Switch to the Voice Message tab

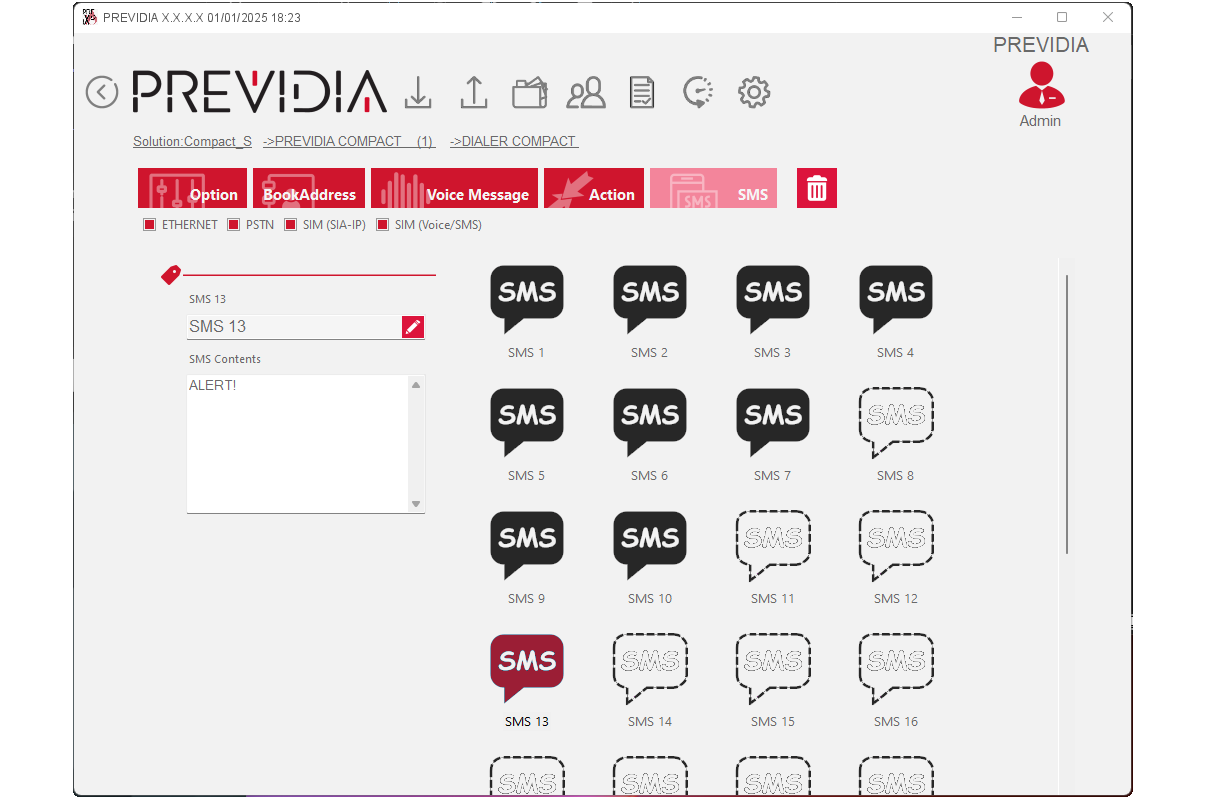[x=455, y=189]
